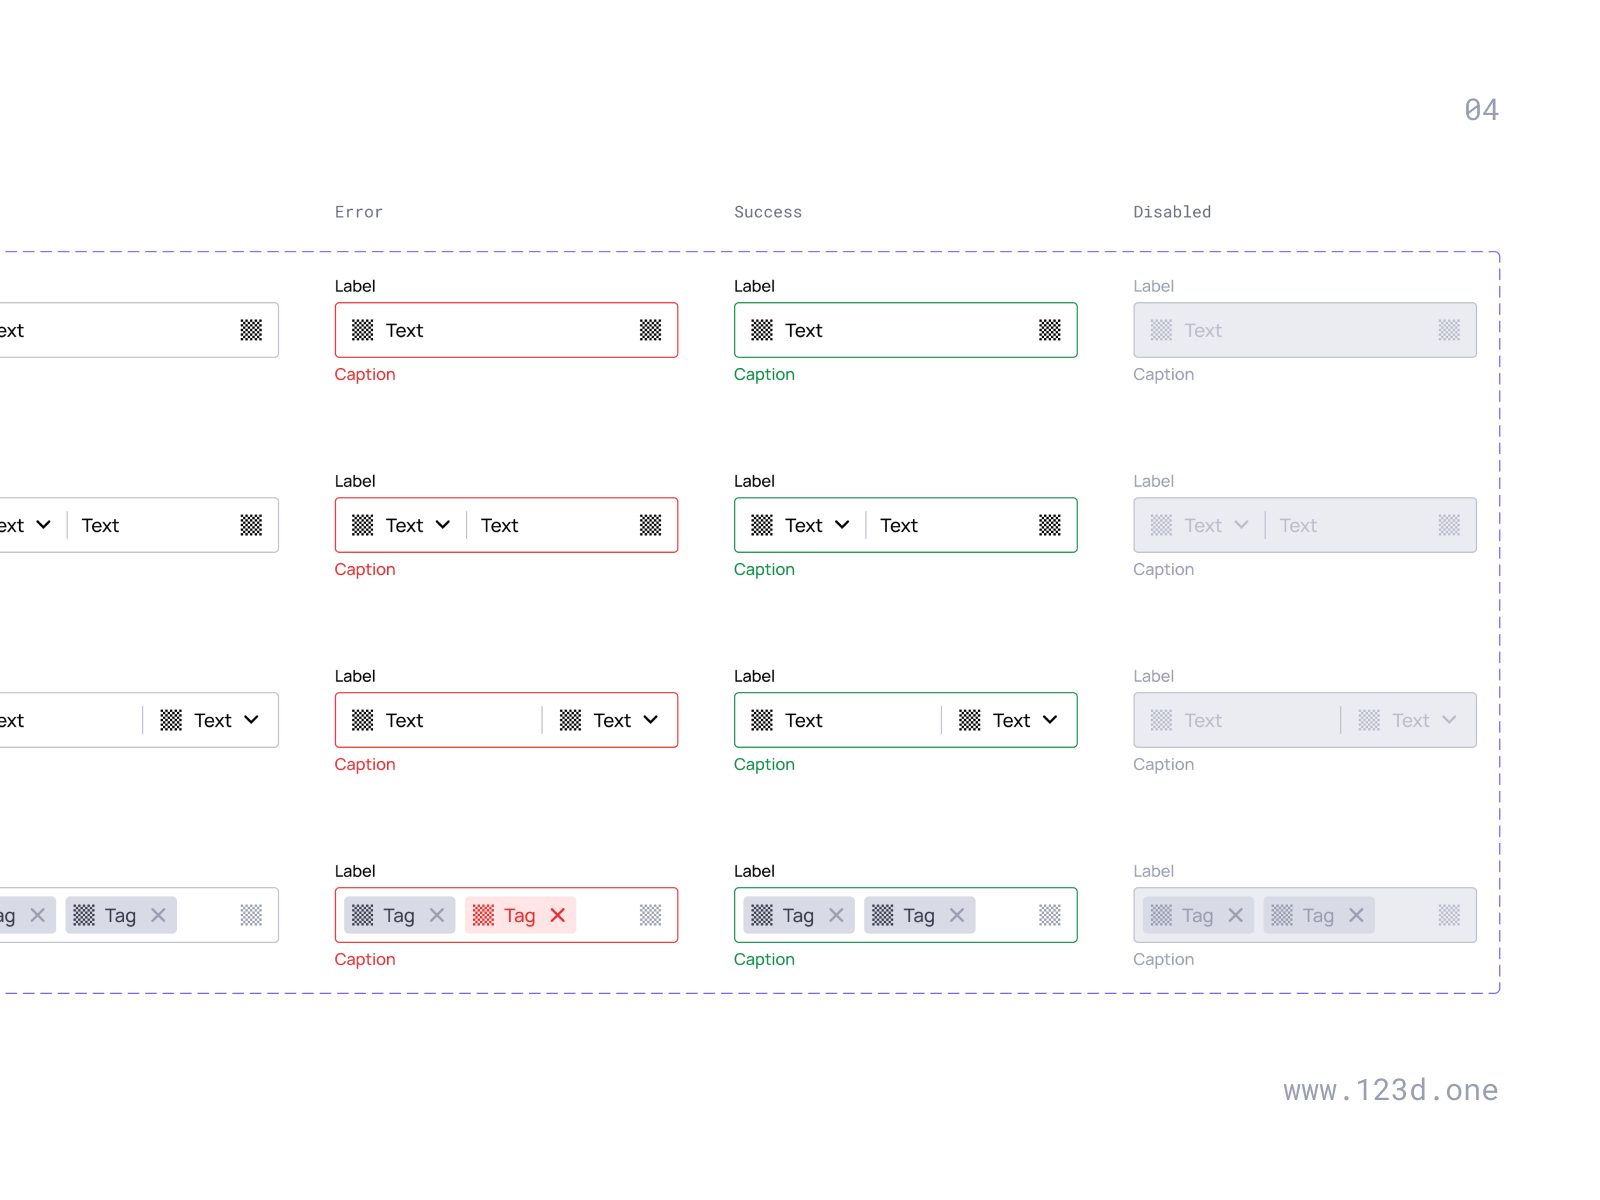Click the trailing grid icon in the Error split field
Image resolution: width=1600 pixels, height=1200 pixels.
650,525
